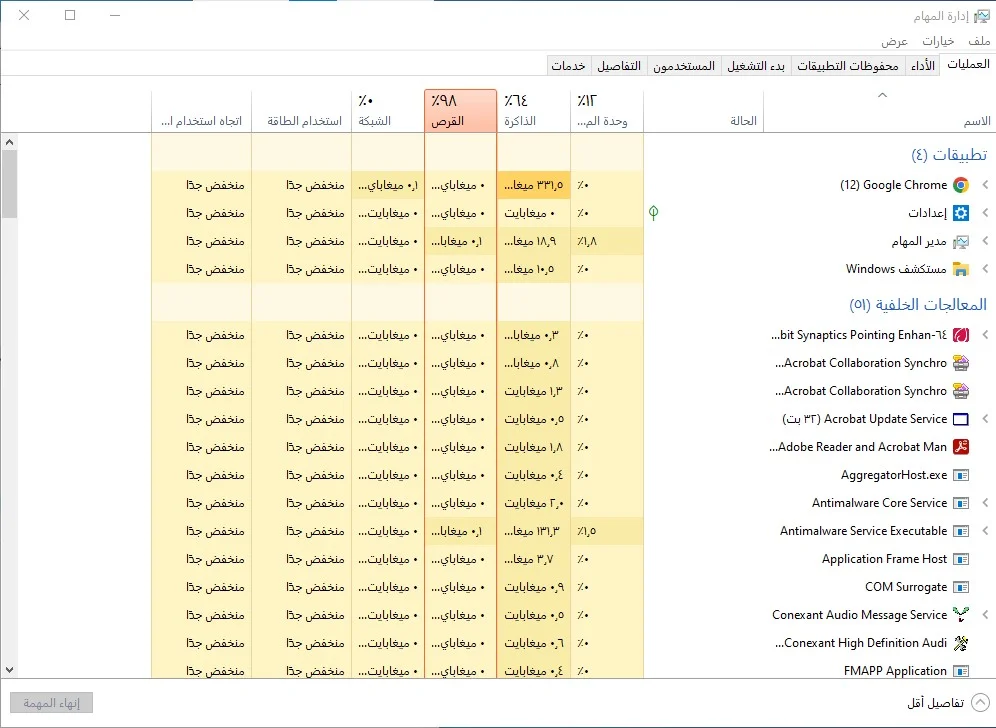Click Application Frame Host's ٣,٧ memory cell

pyautogui.click(x=534, y=559)
